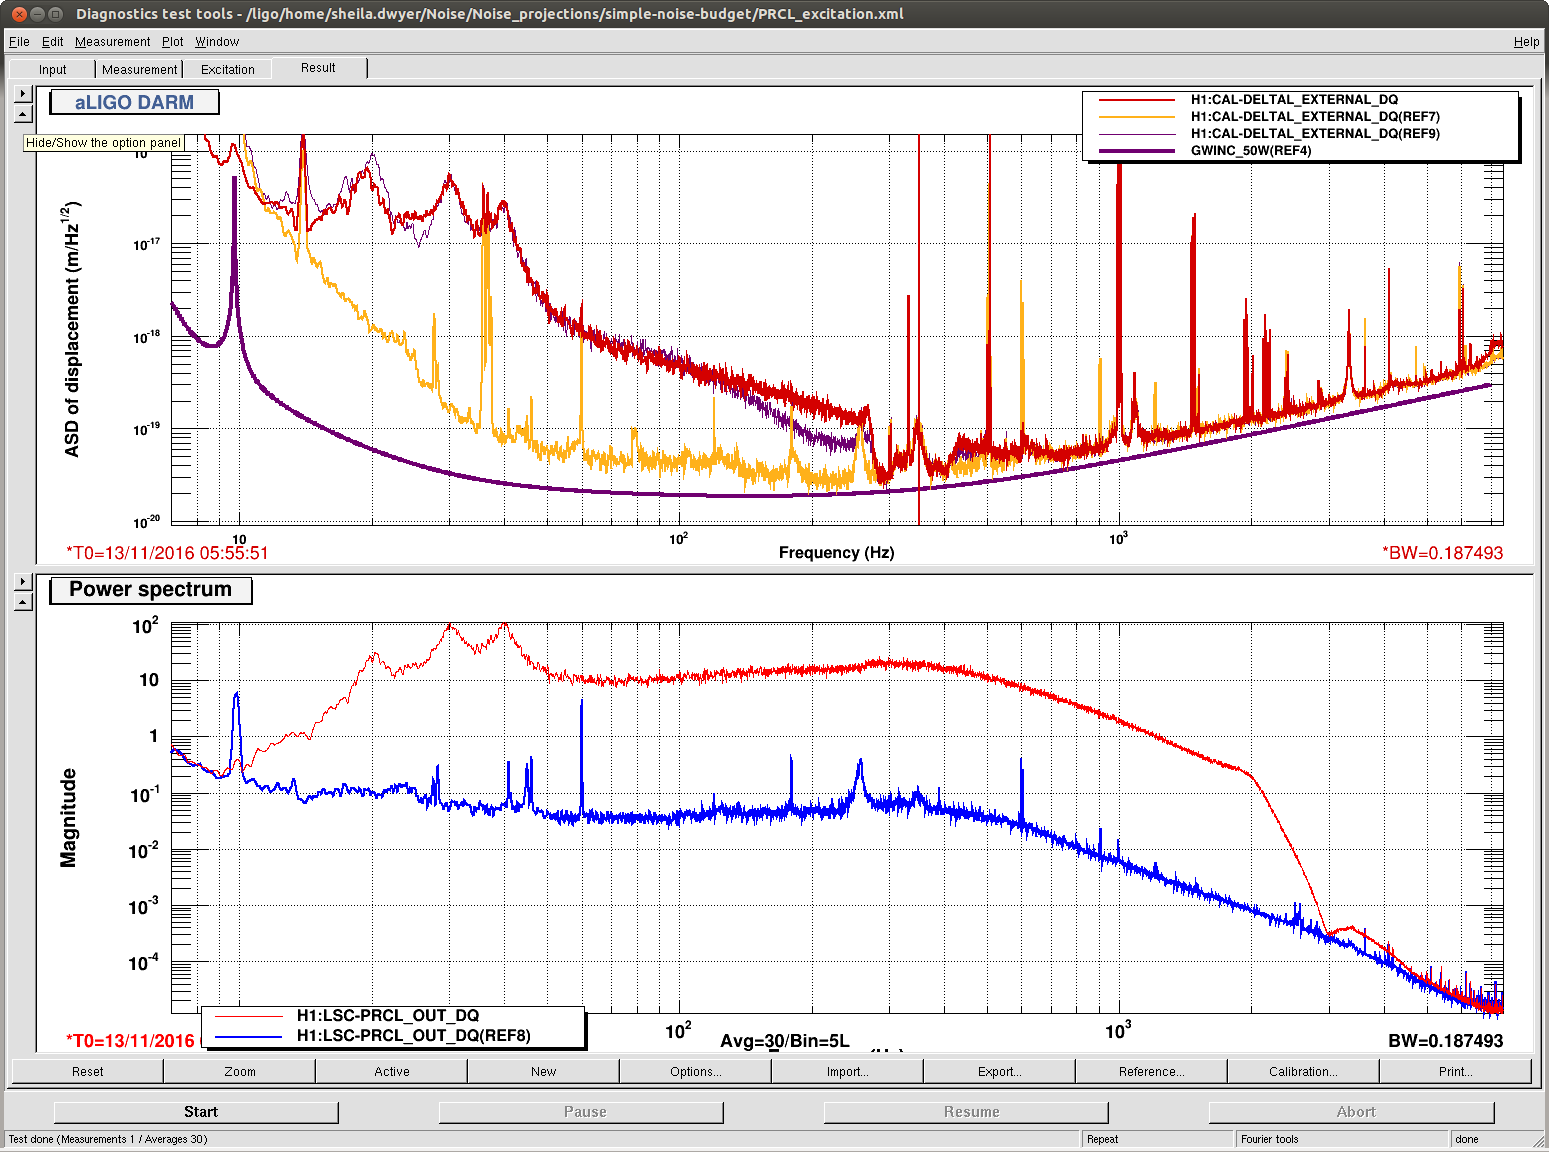1549x1152 pixels.
Task: Click the orange REF7 legend line swatch
Action: tap(1137, 117)
